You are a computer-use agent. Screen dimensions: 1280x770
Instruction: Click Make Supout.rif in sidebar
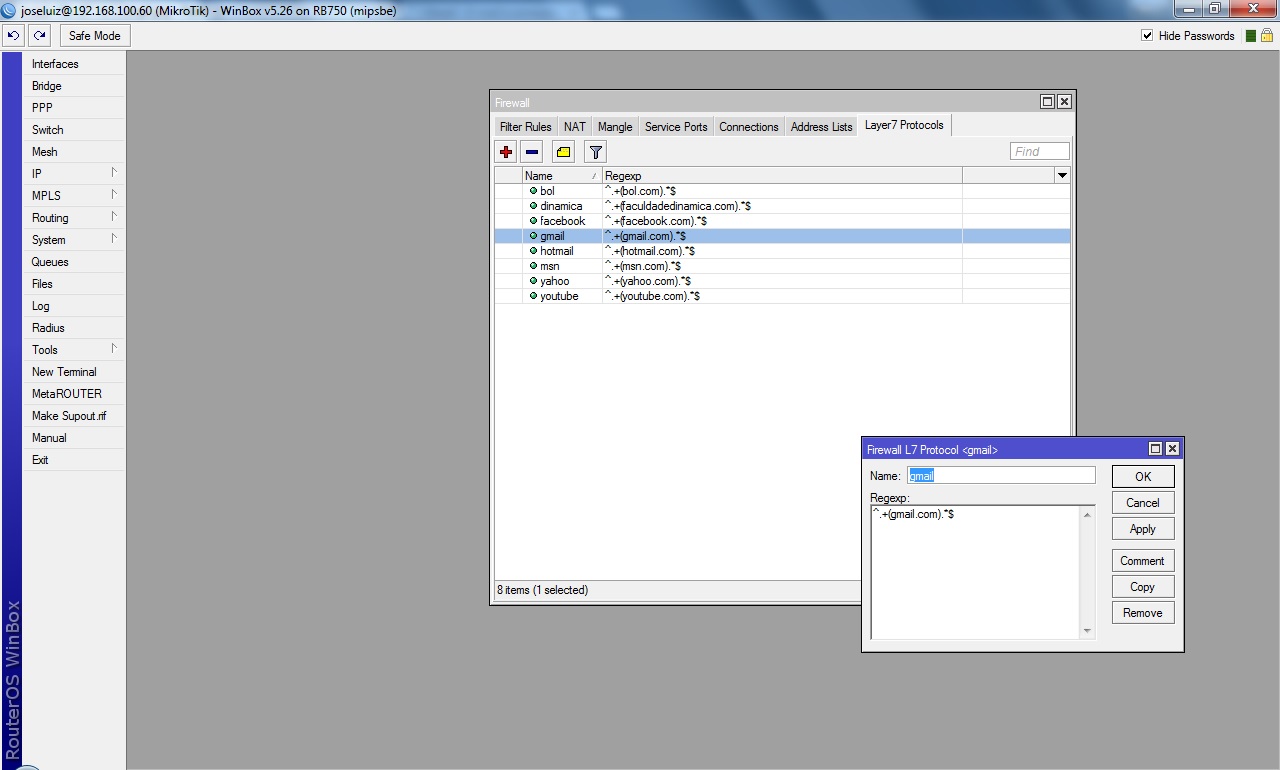pos(74,416)
